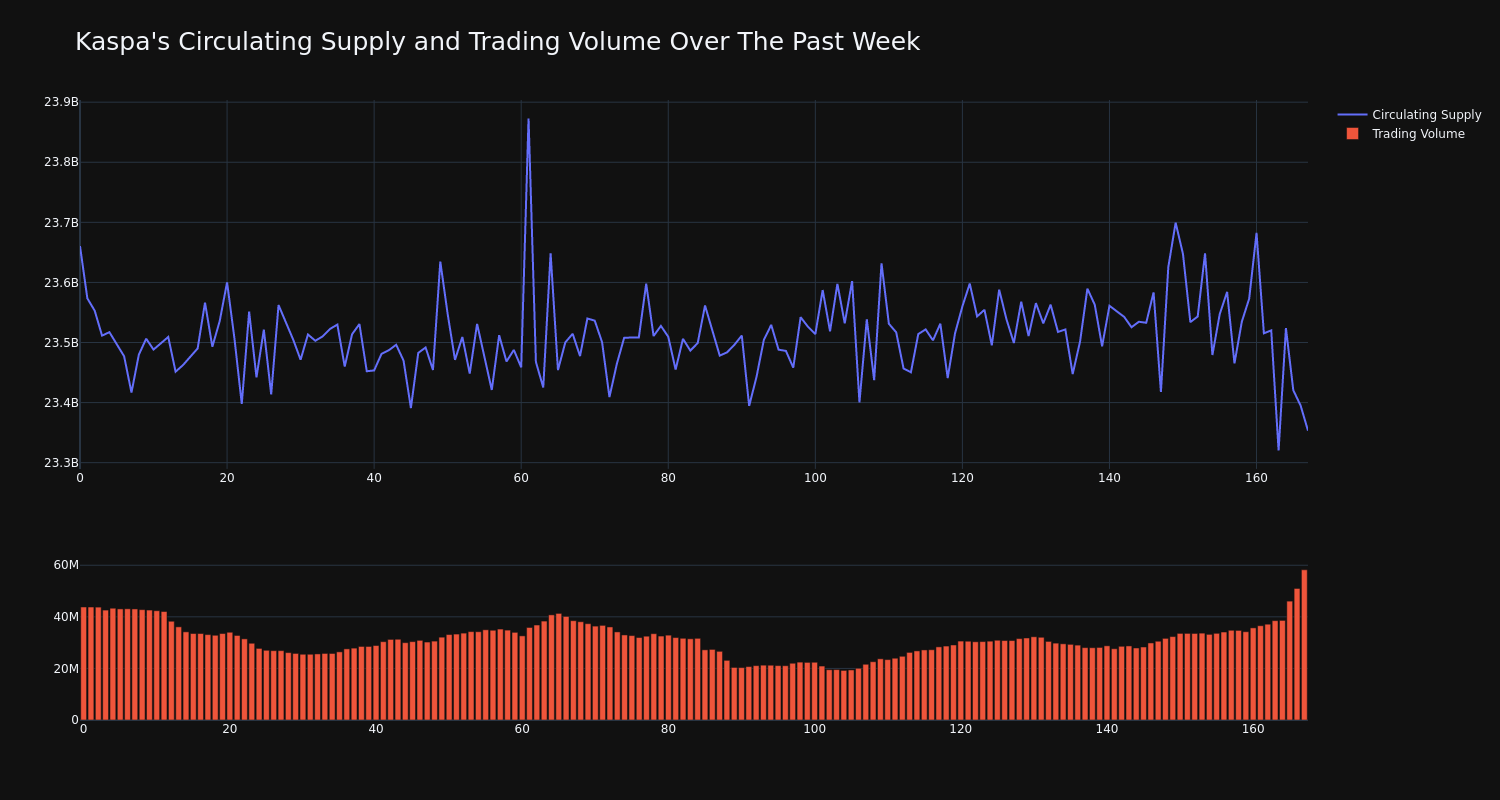Click the tallest trading volume bar at far right
Image resolution: width=1500 pixels, height=800 pixels.
(1304, 645)
